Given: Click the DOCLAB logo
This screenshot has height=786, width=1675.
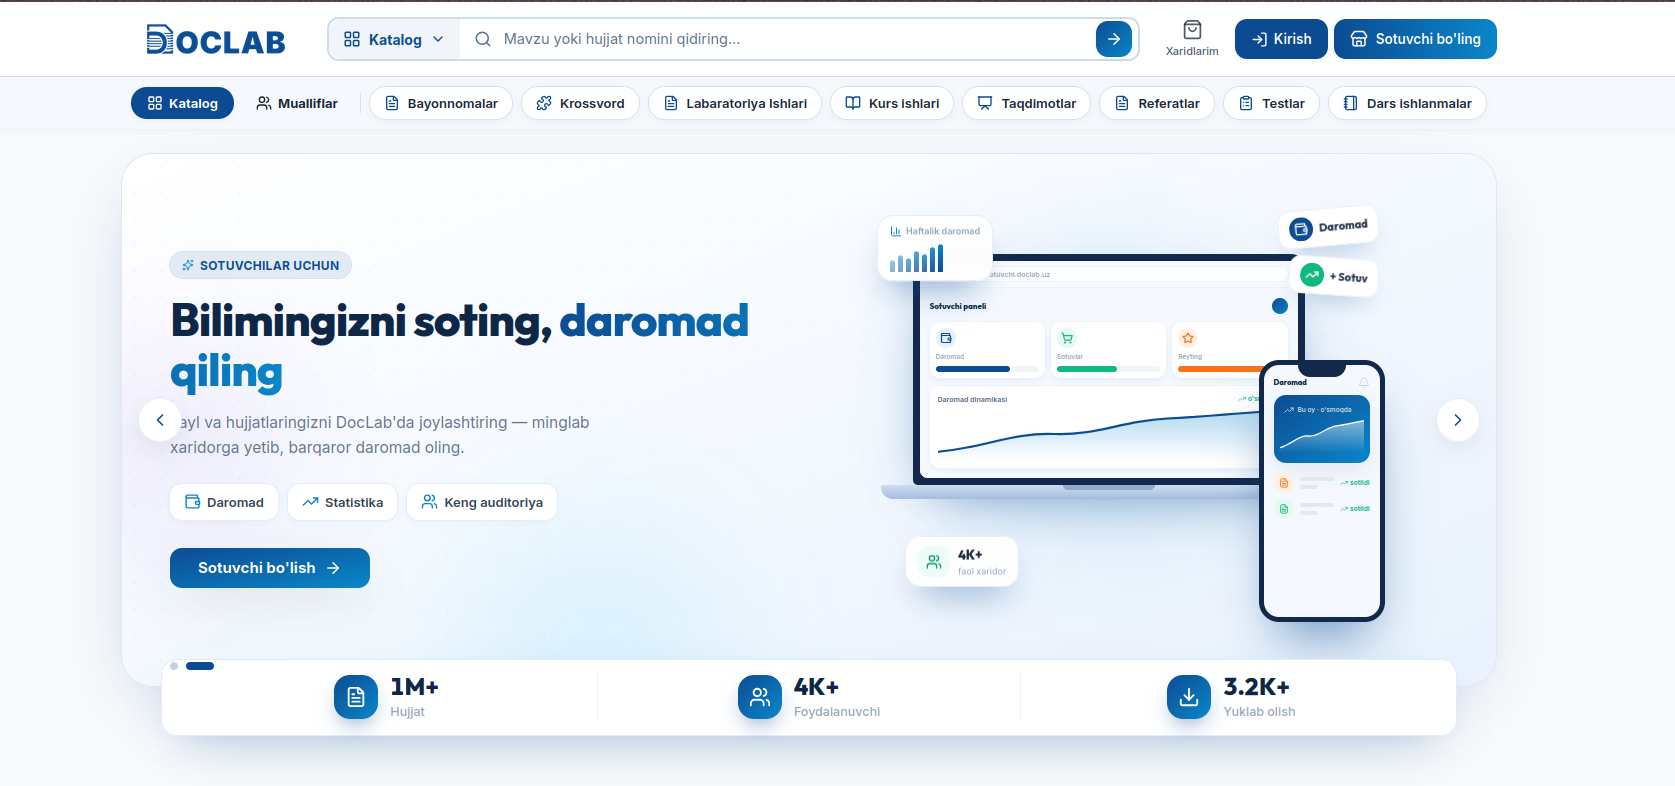Looking at the screenshot, I should 216,40.
